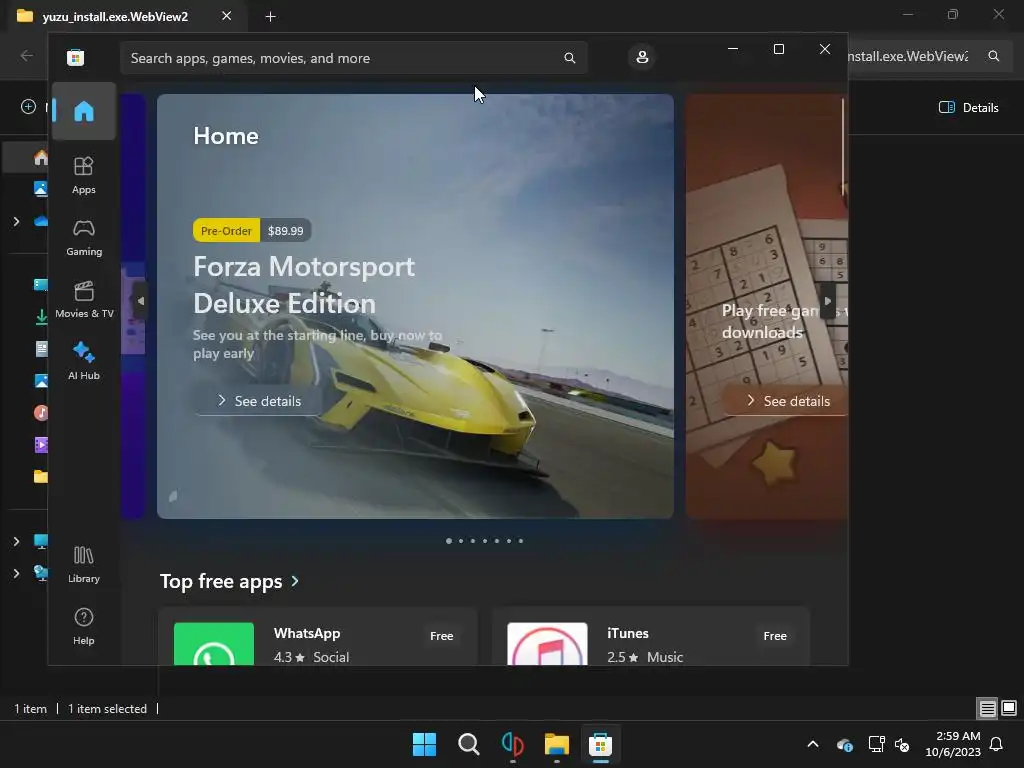Show hidden system tray icons

point(813,744)
